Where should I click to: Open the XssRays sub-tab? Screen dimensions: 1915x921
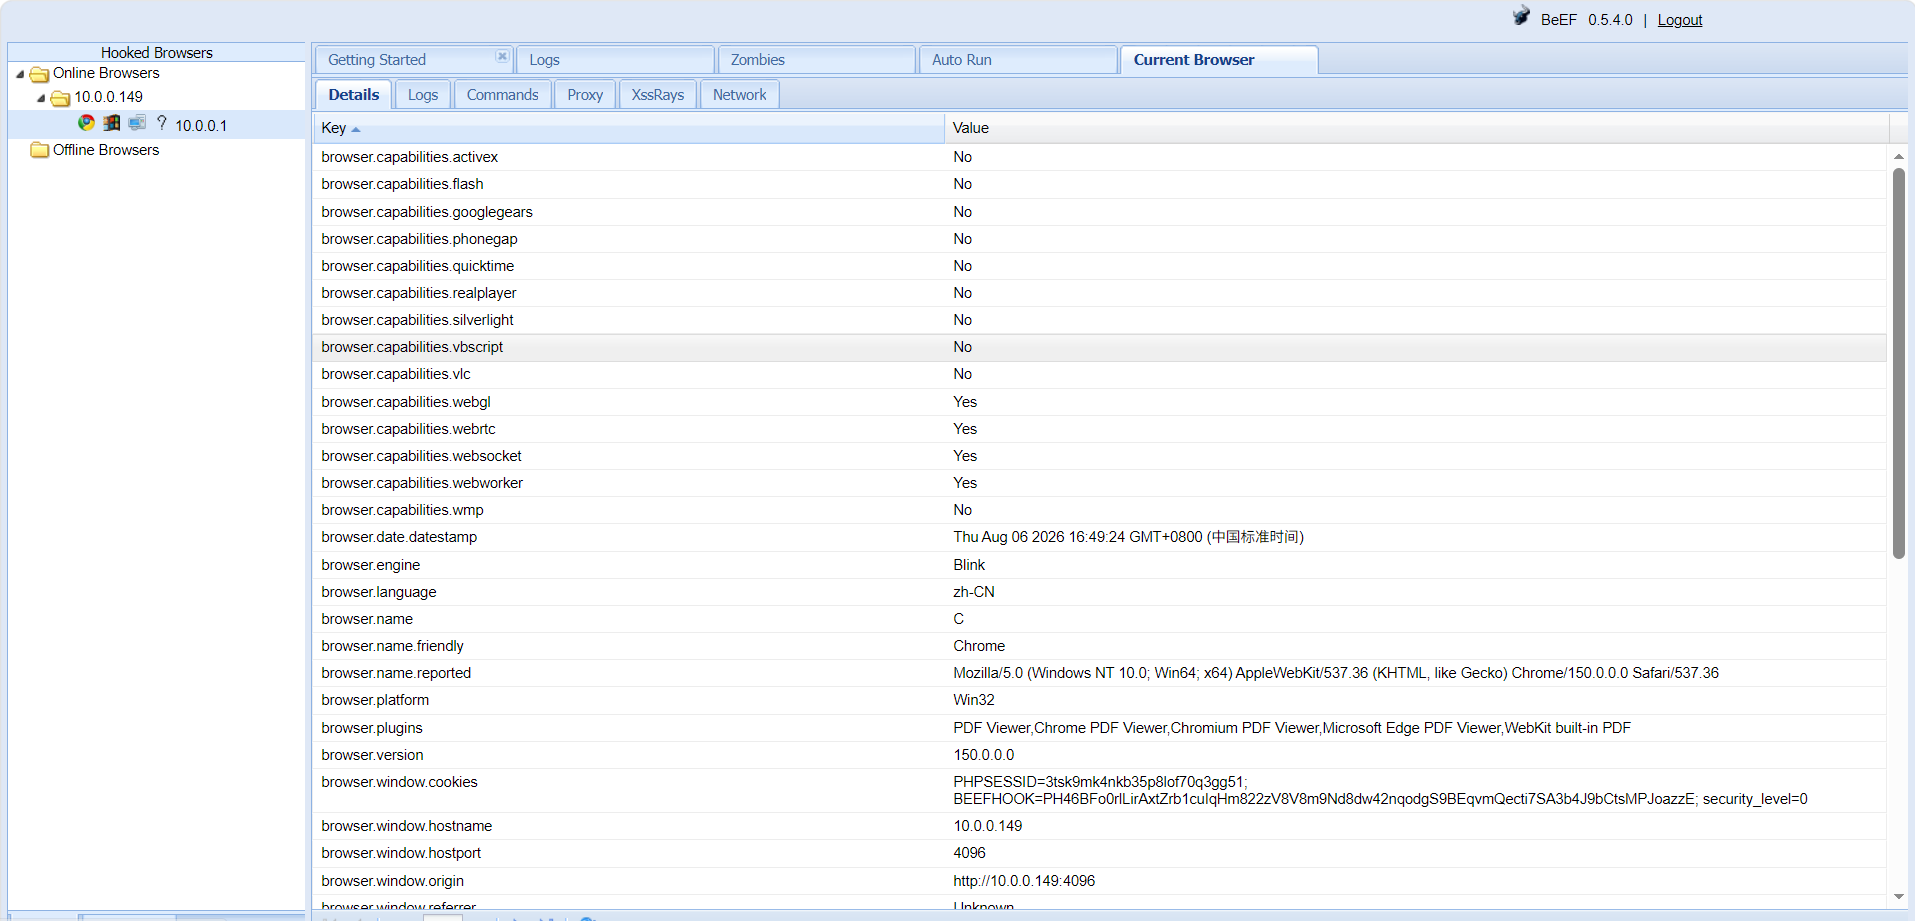coord(658,95)
